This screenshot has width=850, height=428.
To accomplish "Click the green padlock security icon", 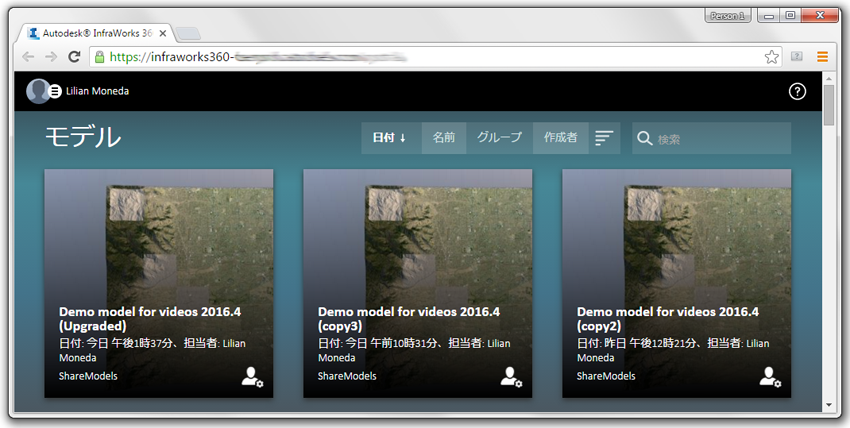I will [99, 57].
